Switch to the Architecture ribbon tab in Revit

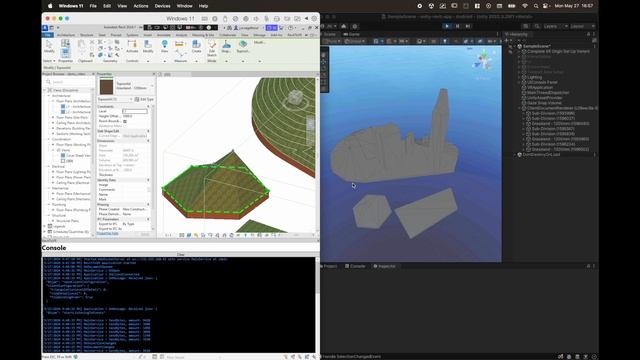pyautogui.click(x=66, y=36)
